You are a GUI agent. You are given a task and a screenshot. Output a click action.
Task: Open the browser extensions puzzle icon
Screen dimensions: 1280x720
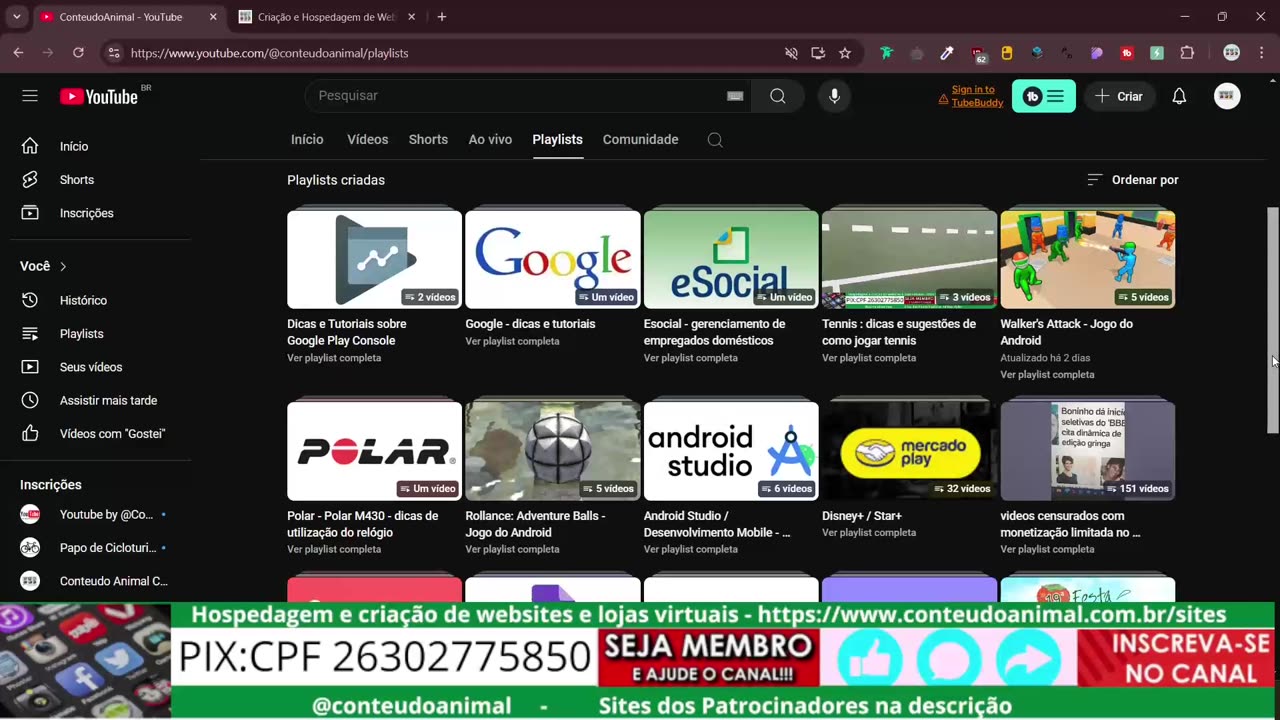point(1188,53)
